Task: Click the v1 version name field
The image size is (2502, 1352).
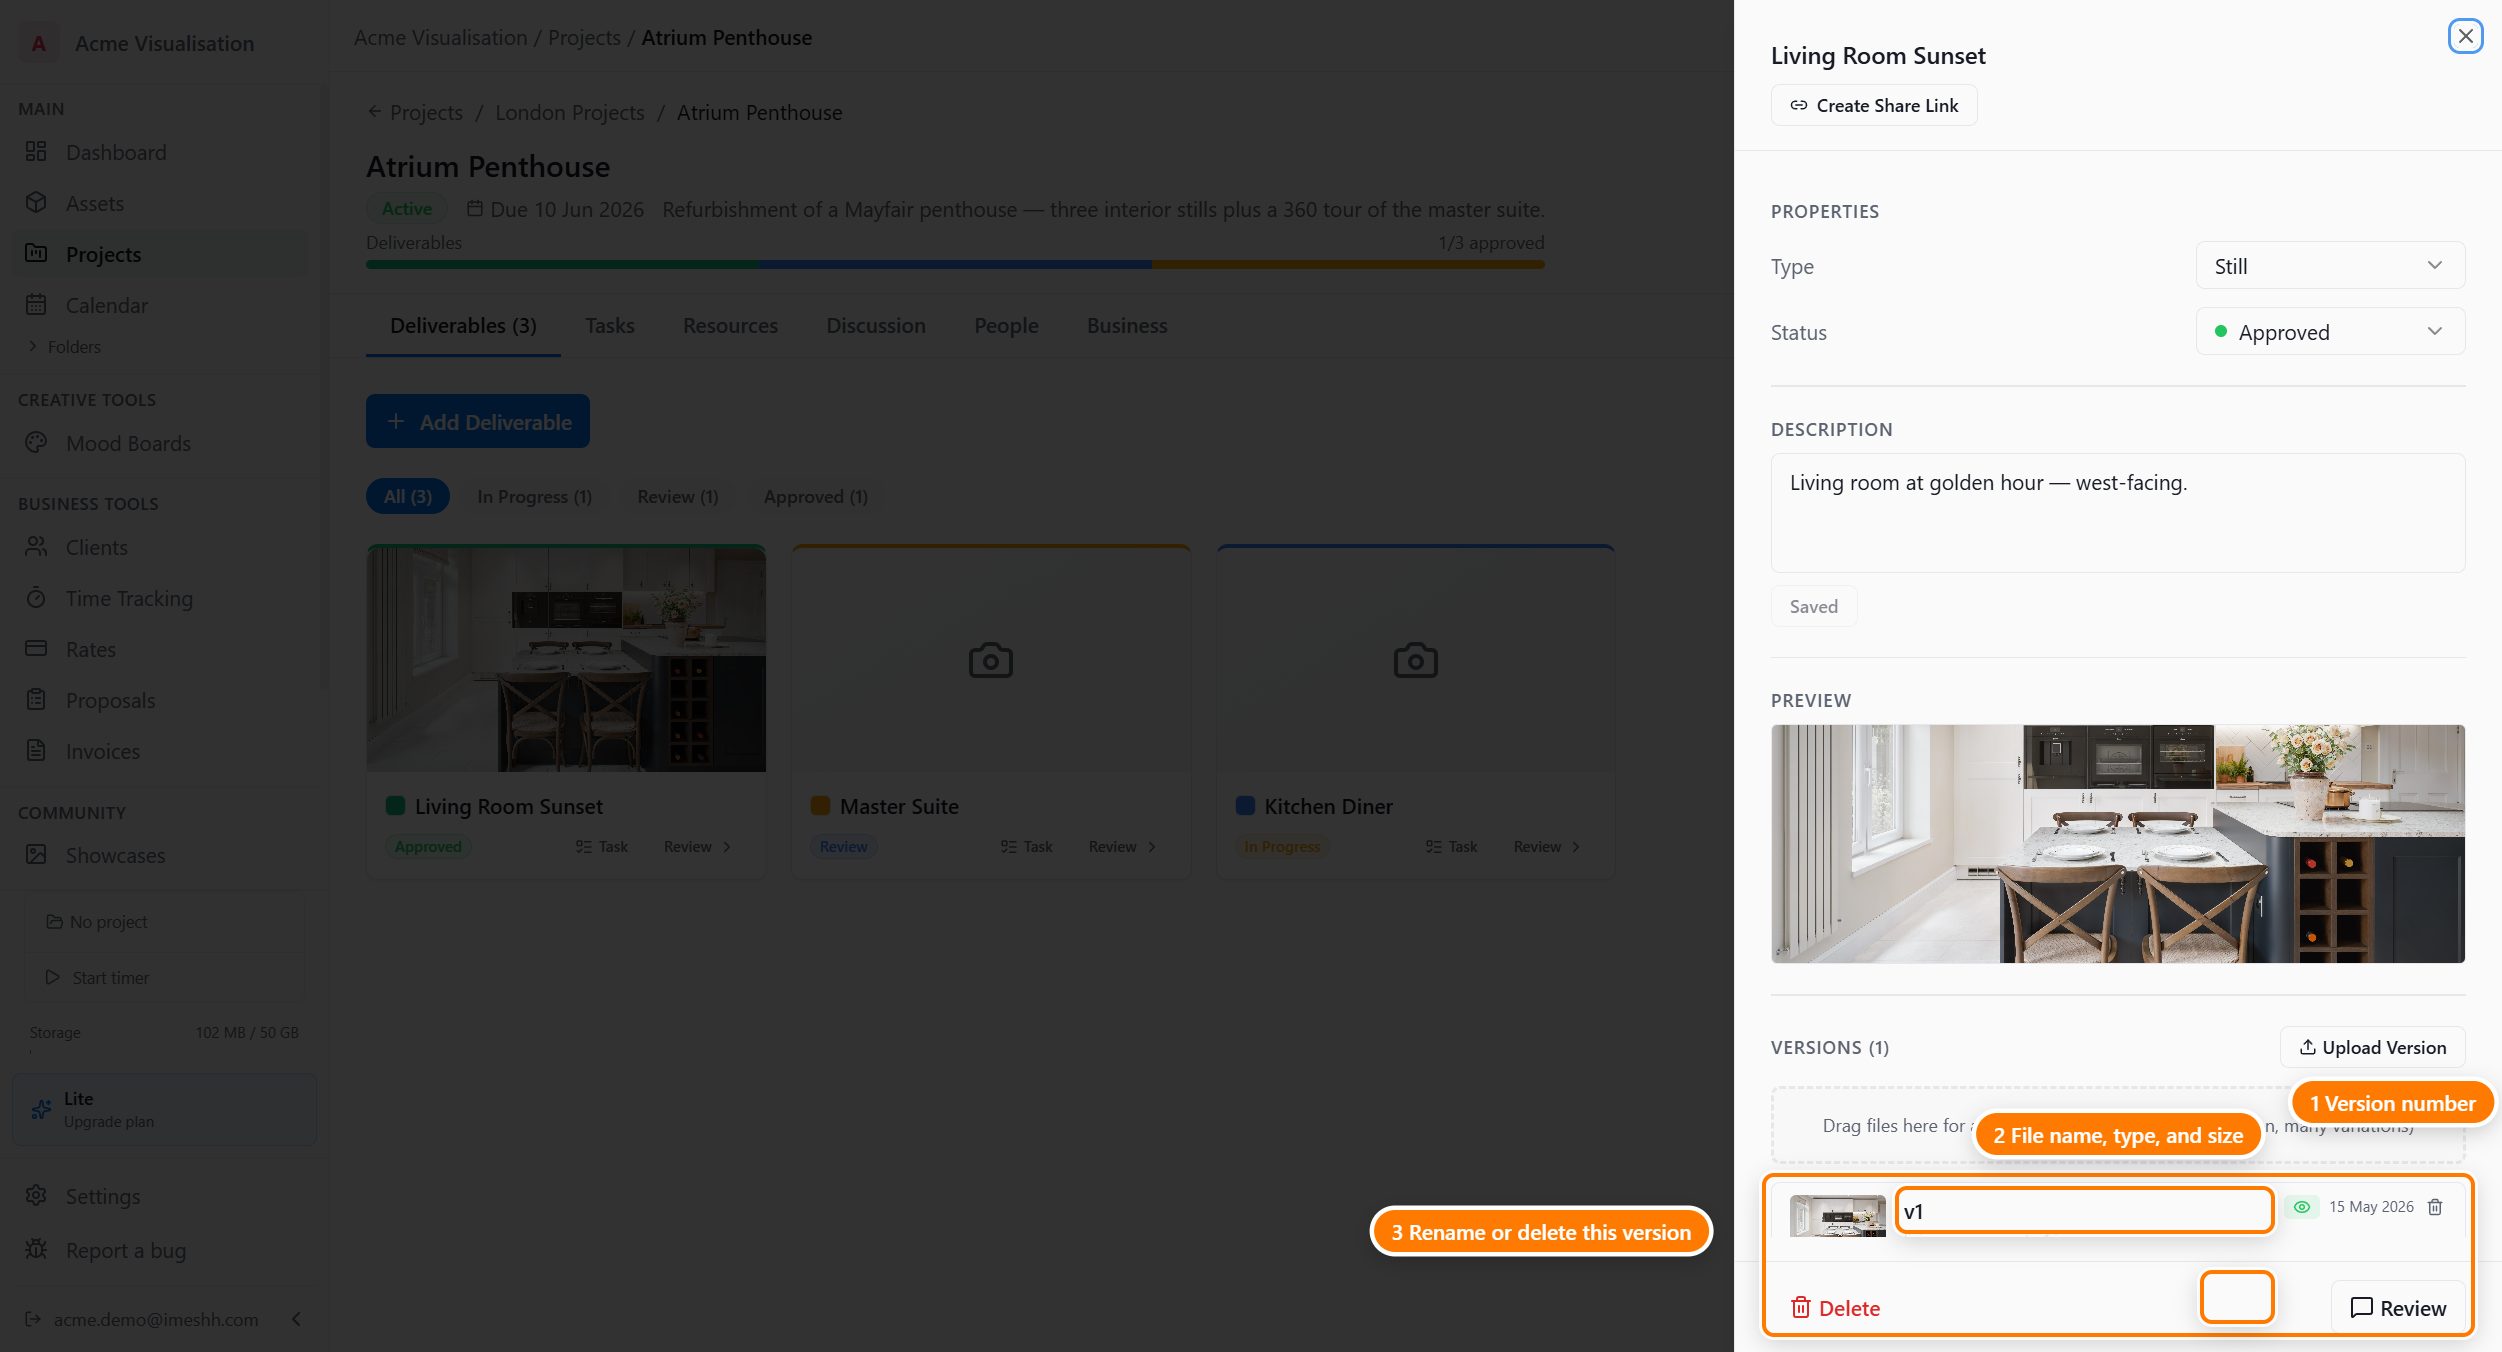Action: 2084,1211
